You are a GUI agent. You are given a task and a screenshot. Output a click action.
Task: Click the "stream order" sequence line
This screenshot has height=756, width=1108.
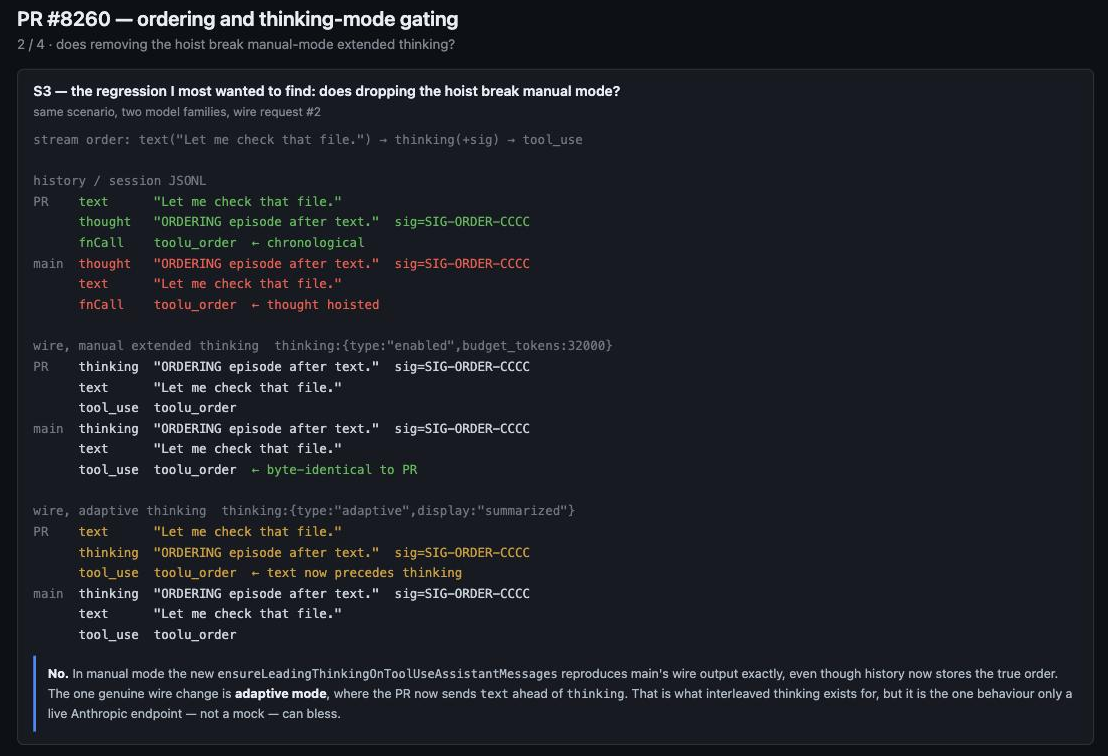click(x=308, y=140)
